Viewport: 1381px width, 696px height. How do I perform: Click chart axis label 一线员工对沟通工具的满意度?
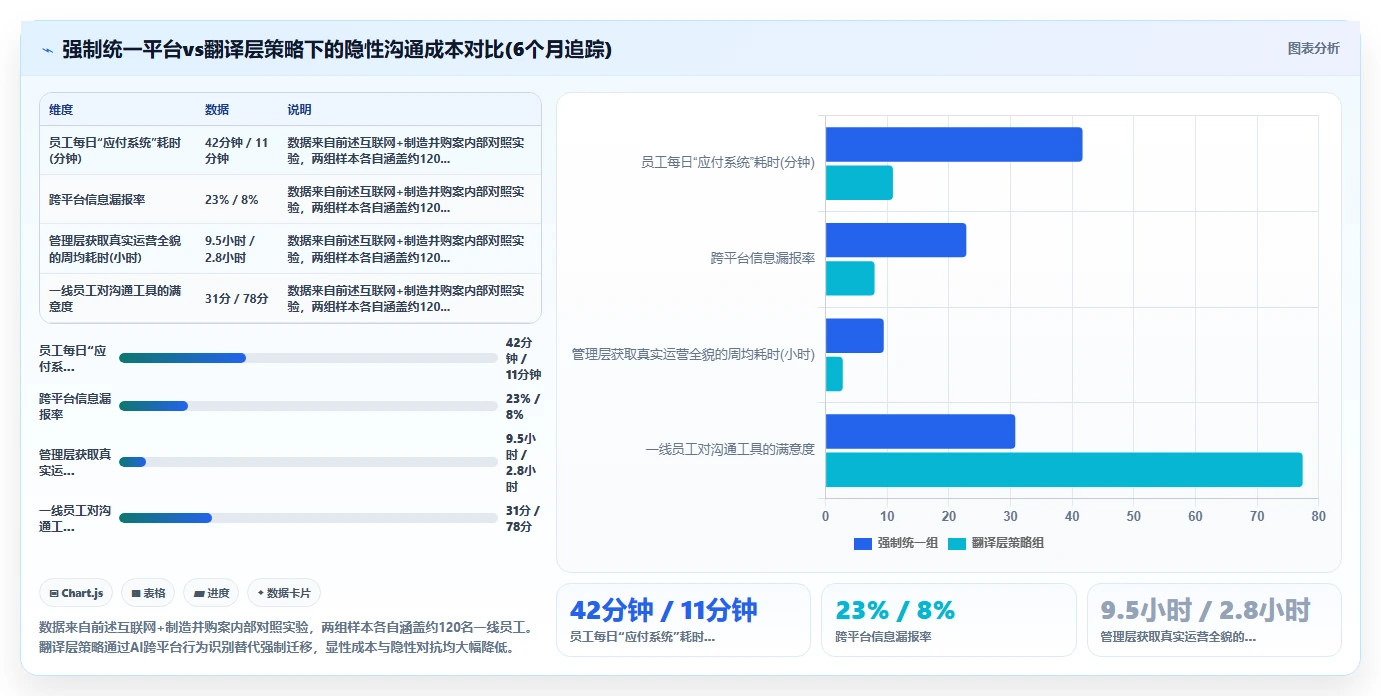[730, 450]
